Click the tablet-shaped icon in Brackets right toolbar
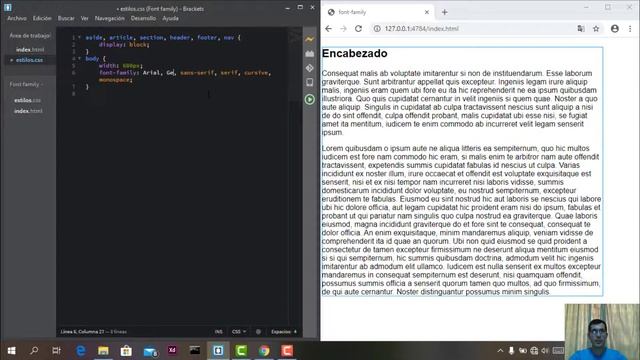 click(x=309, y=82)
